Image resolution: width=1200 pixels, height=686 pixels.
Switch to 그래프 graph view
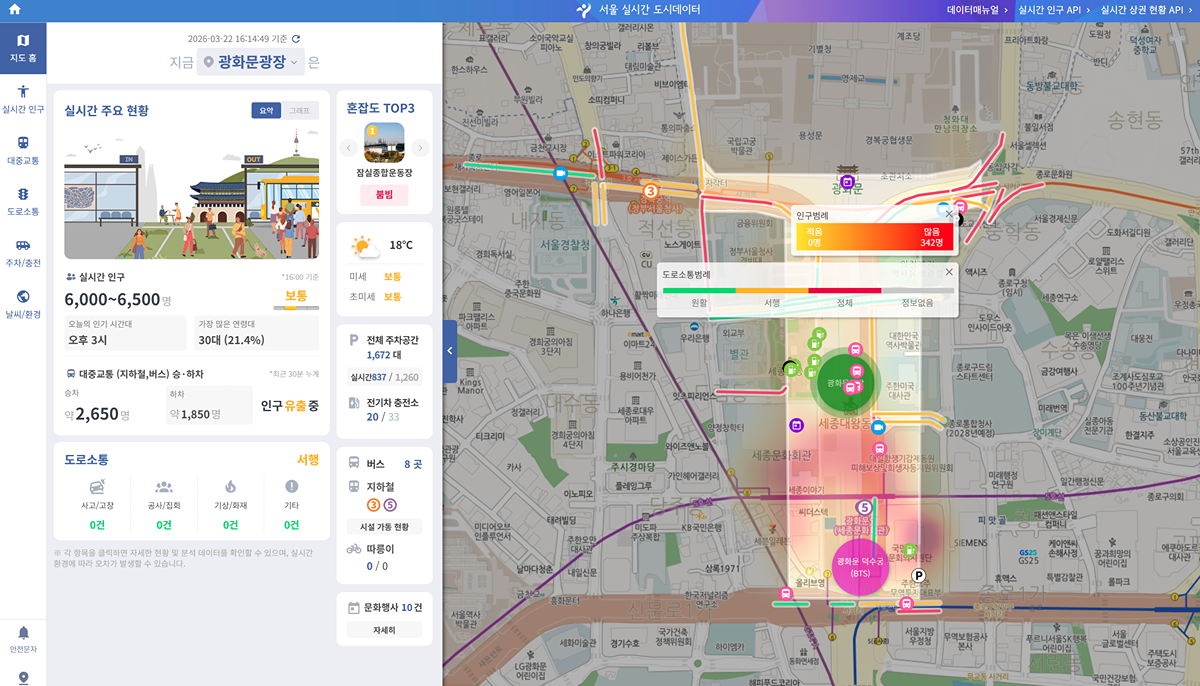[x=300, y=111]
